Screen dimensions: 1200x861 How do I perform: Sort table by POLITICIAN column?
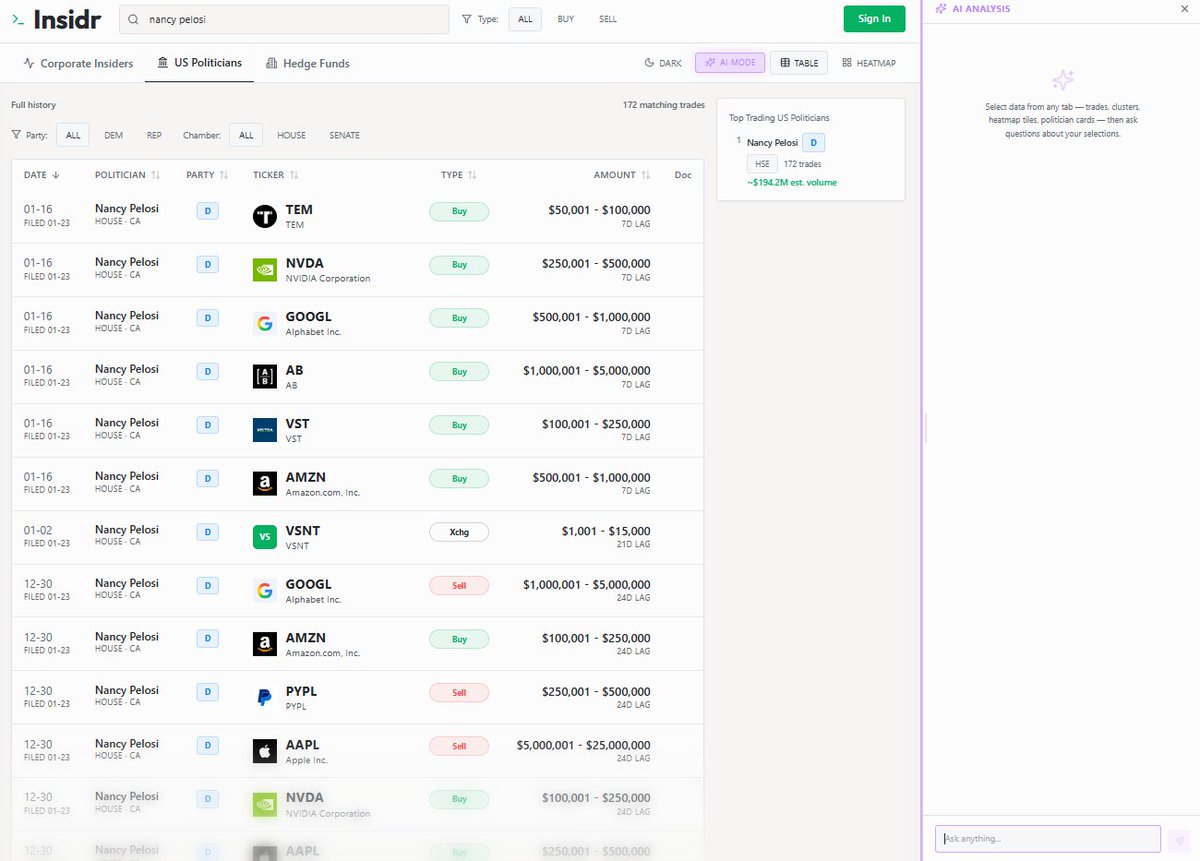tap(128, 175)
